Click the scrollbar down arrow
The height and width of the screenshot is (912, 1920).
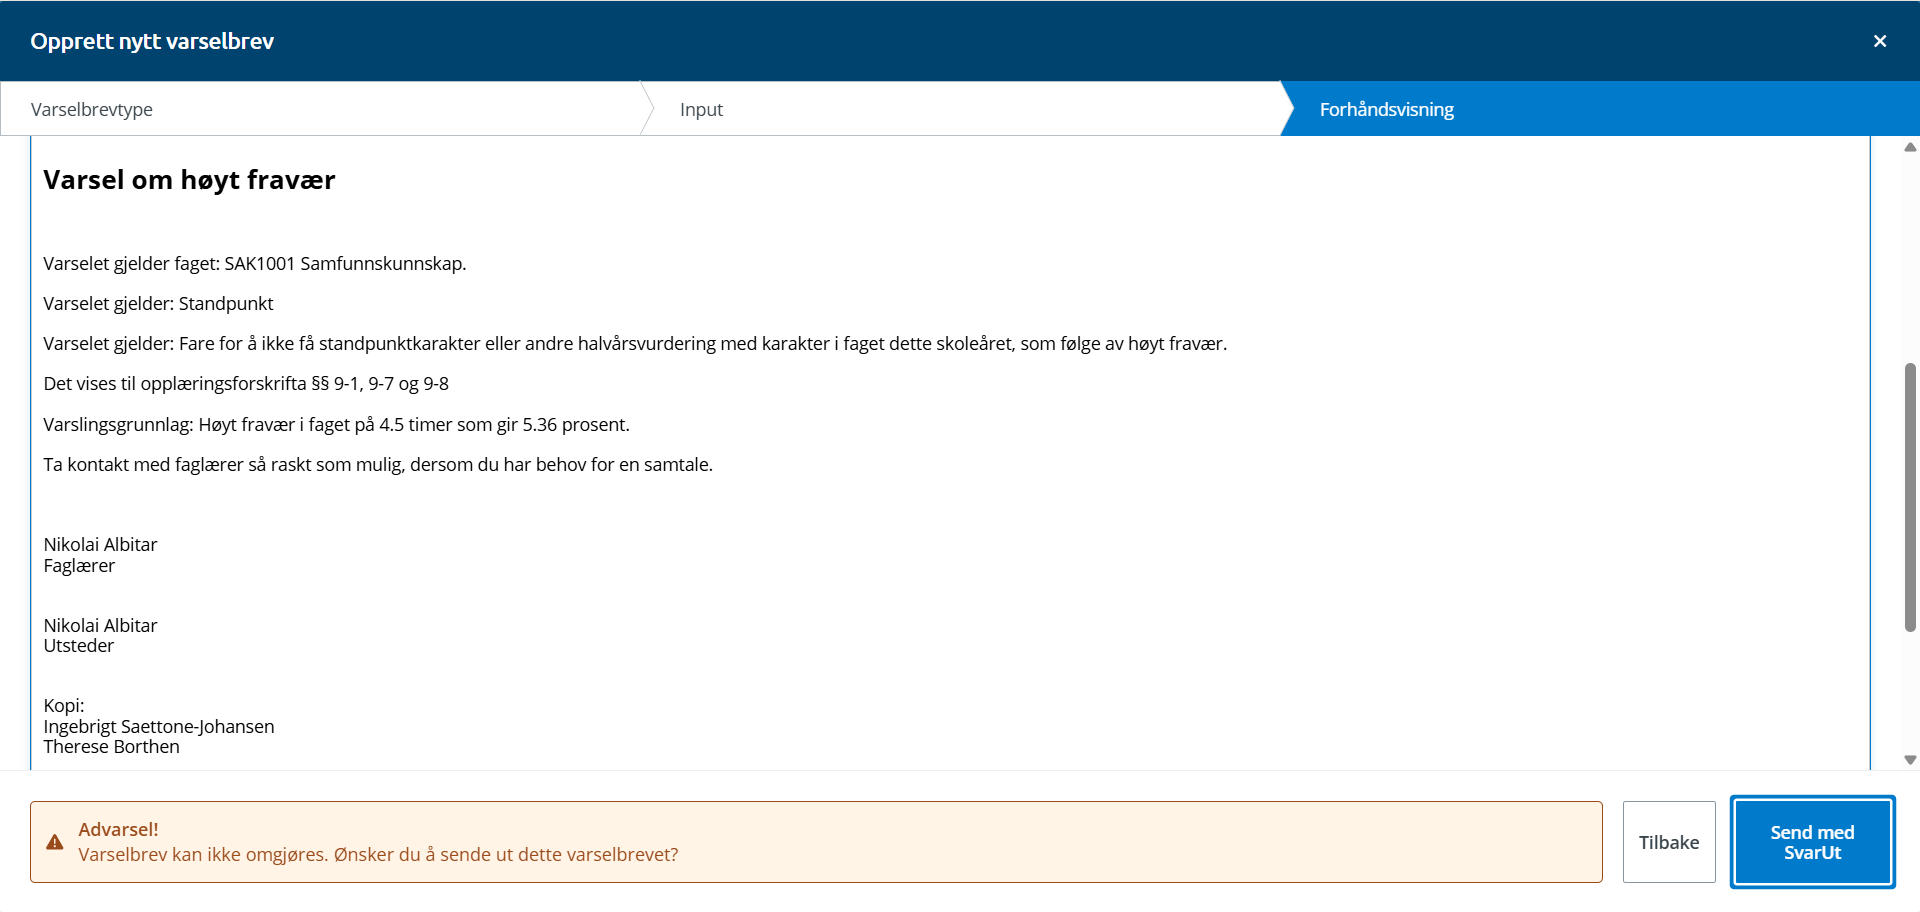(1910, 760)
